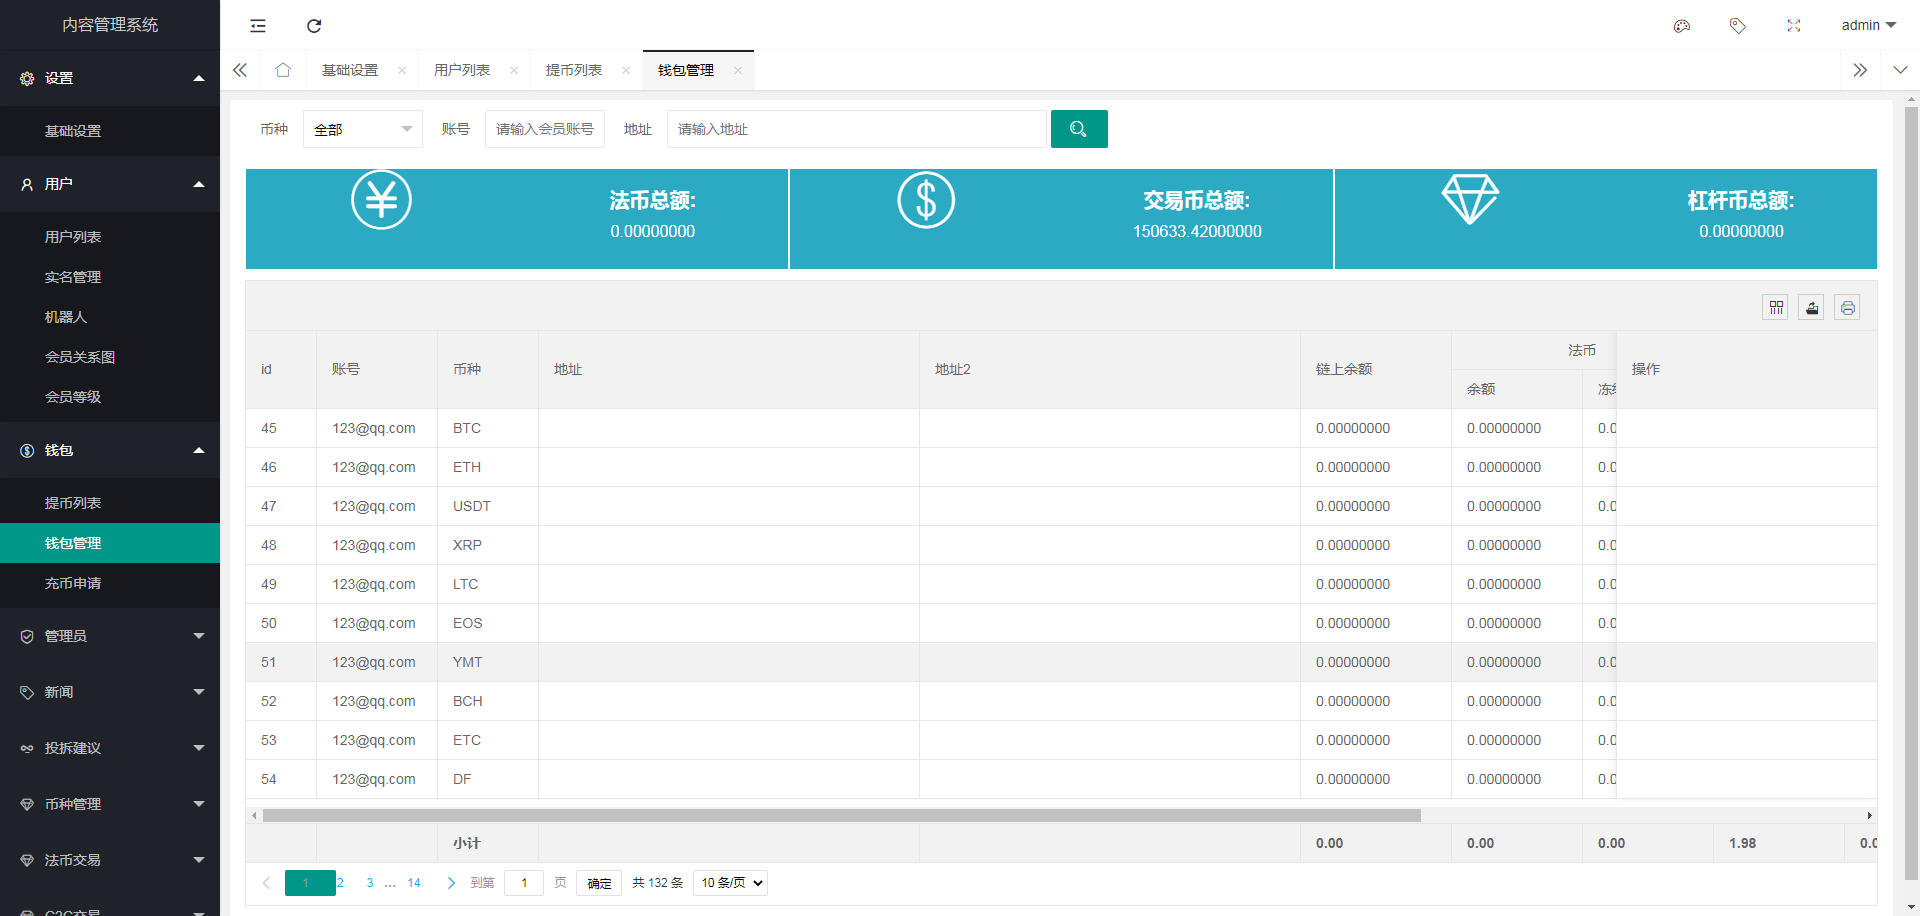Viewport: 1920px width, 916px height.
Task: Collapse the 钱包 sidebar section
Action: click(x=110, y=450)
